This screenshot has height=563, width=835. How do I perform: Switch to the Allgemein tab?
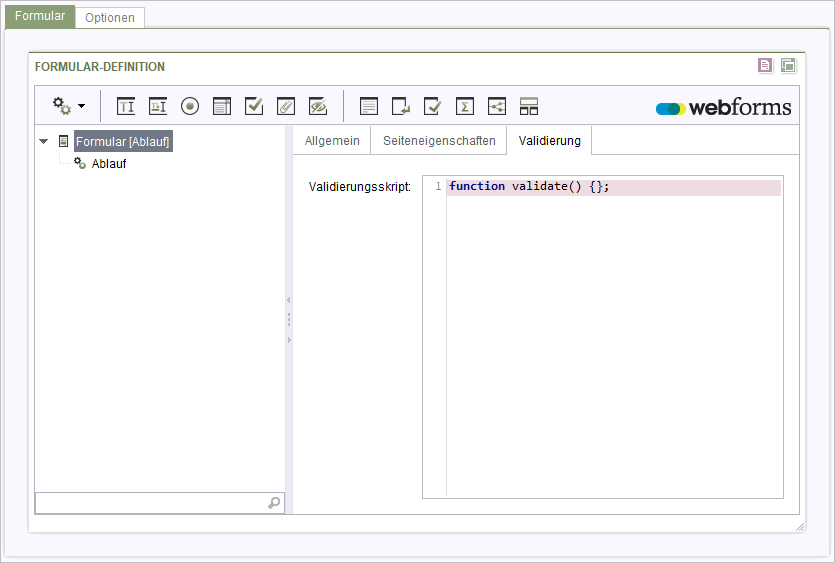tap(332, 141)
